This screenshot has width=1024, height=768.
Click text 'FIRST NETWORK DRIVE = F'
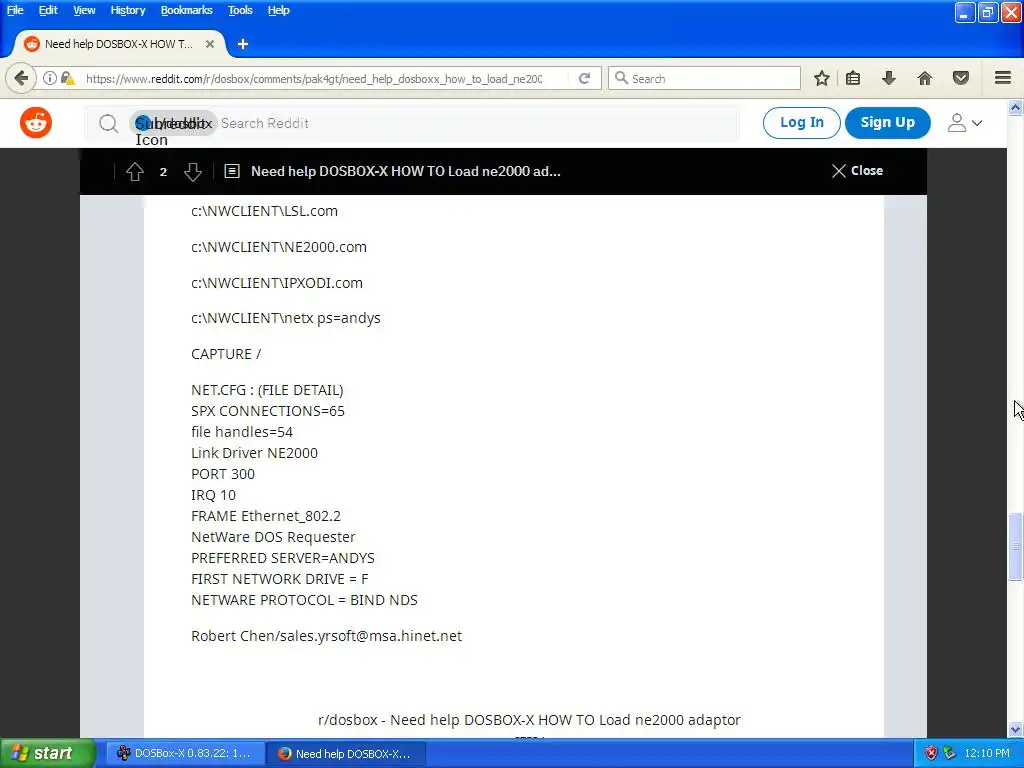(280, 579)
